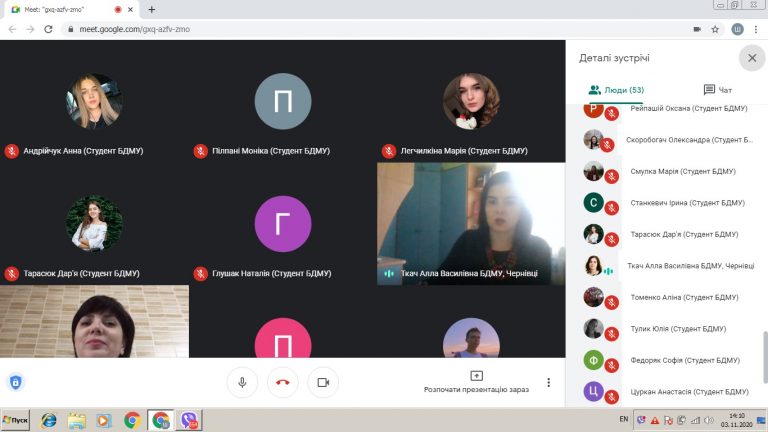Viewport: 768px width, 432px height.
Task: Switch to the Люди (53) tab
Action: coord(616,90)
